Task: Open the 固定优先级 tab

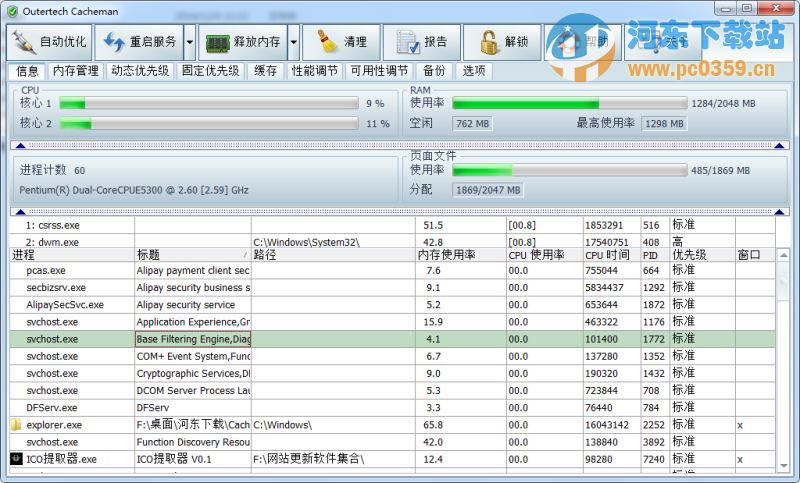Action: point(210,71)
